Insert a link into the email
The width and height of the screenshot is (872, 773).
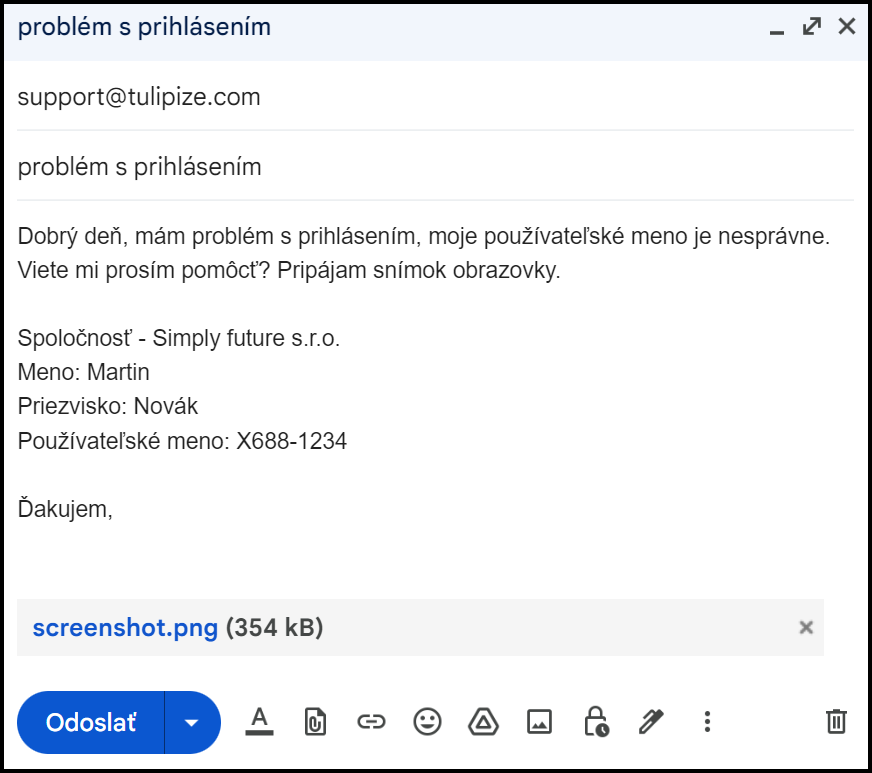pyautogui.click(x=371, y=721)
